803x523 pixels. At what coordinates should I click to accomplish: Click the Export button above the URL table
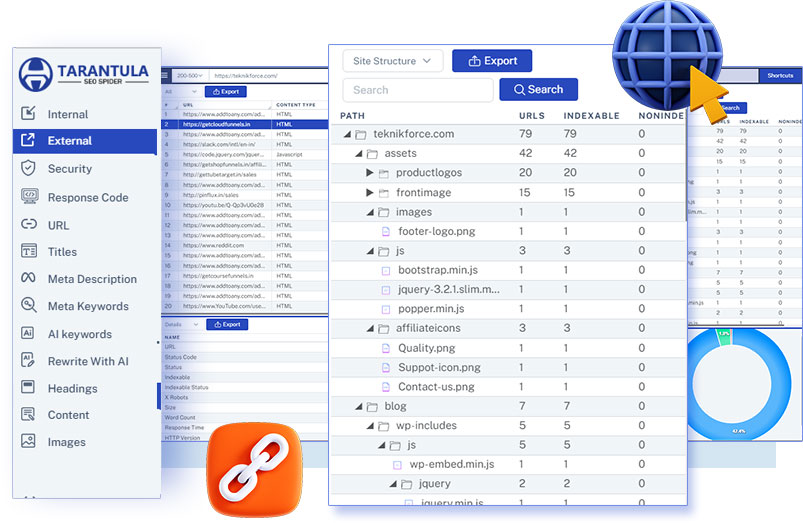point(226,92)
